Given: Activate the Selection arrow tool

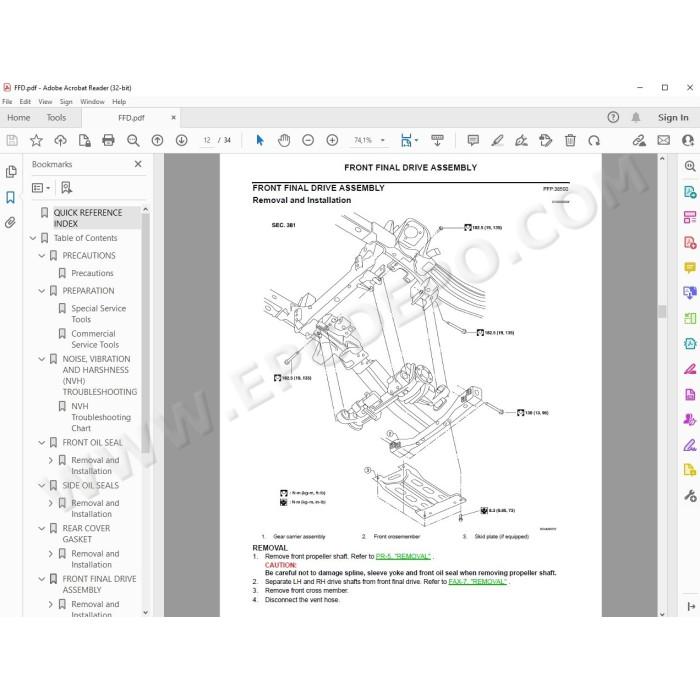Looking at the screenshot, I should coord(260,140).
